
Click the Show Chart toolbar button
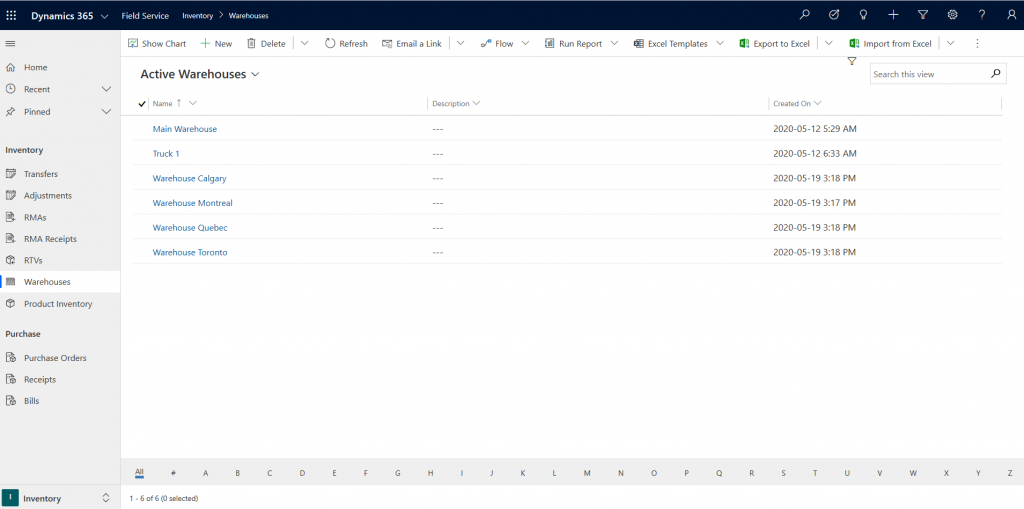157,44
